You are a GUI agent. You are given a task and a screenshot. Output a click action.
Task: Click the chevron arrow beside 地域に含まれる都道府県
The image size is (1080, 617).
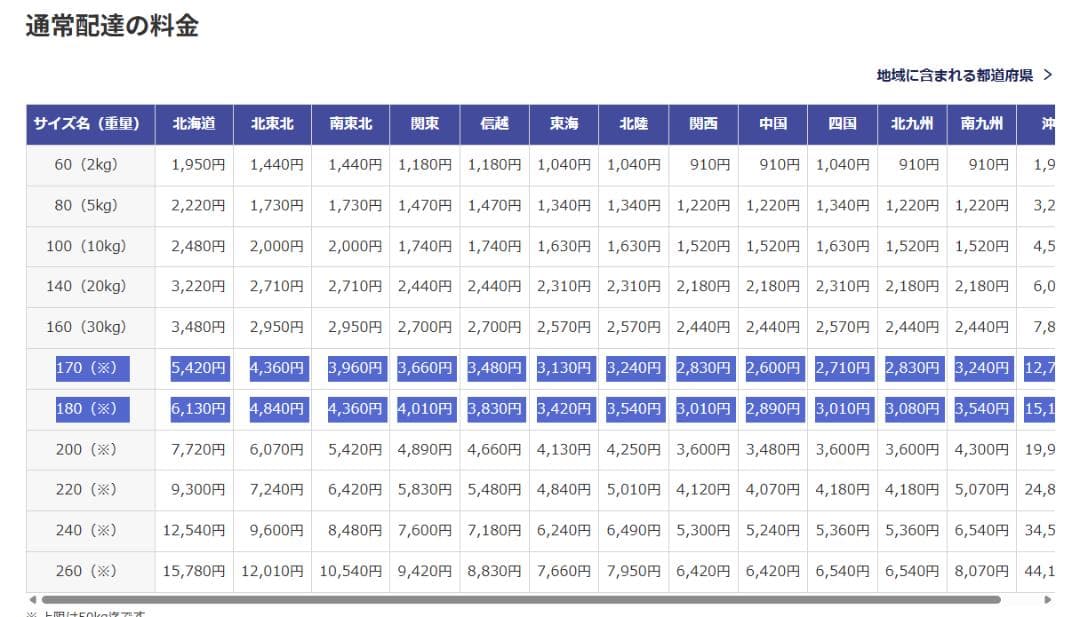1047,75
